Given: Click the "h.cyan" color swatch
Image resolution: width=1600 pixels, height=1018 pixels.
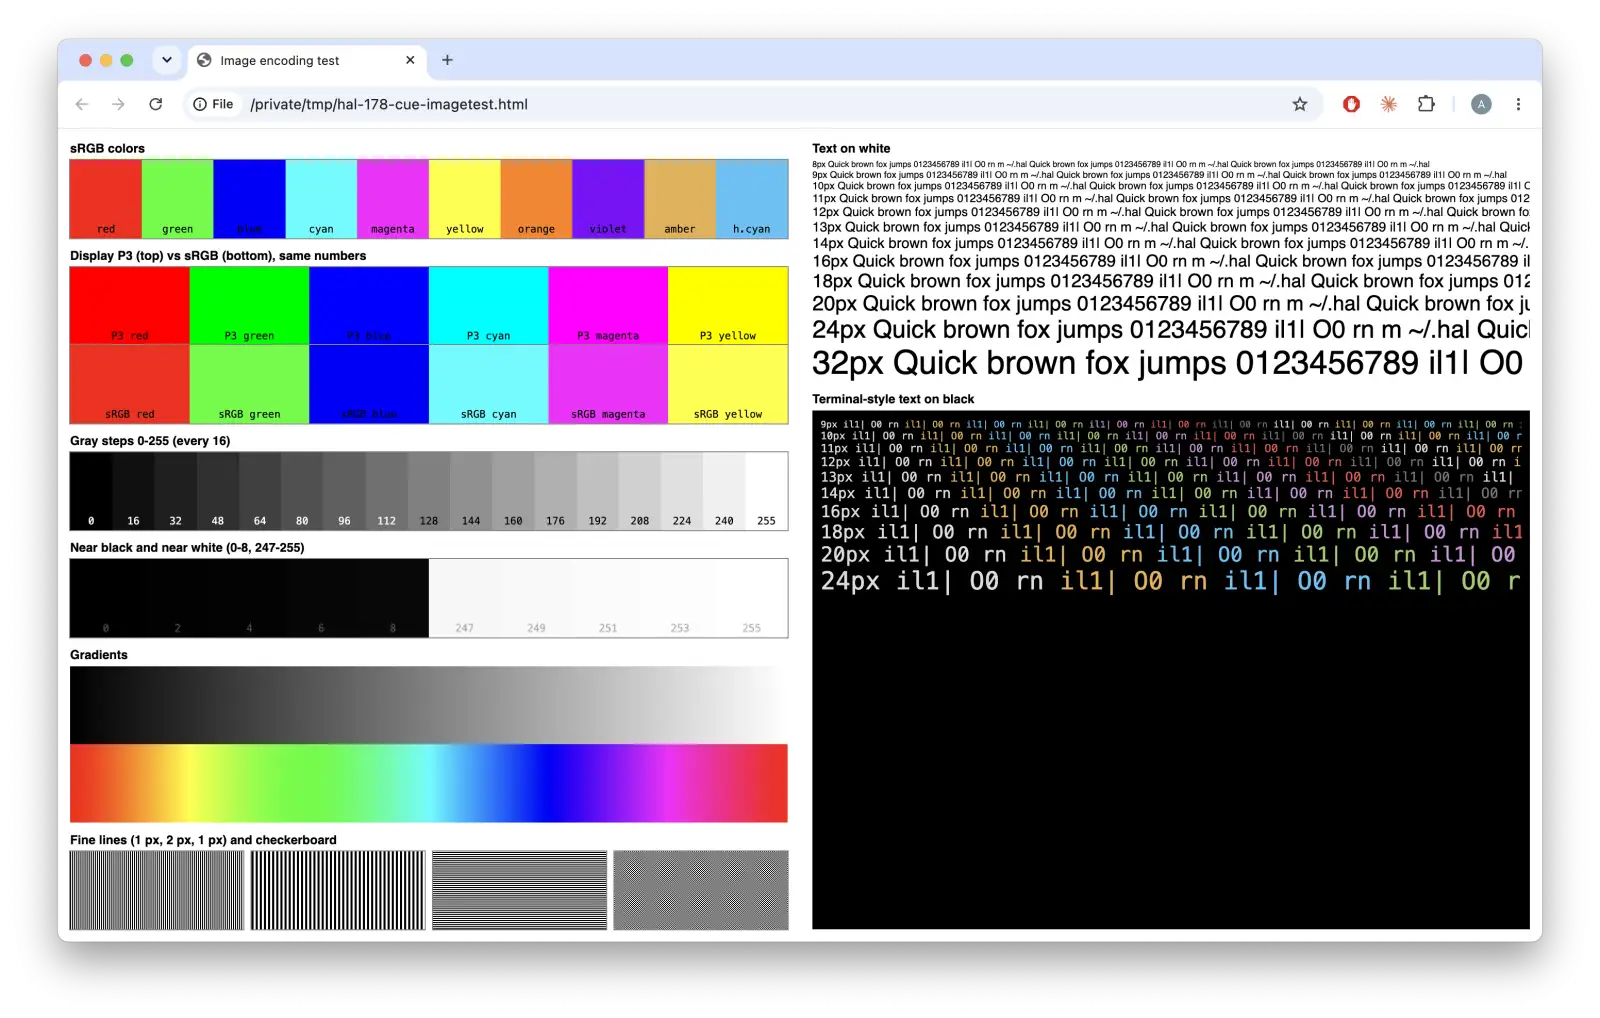Looking at the screenshot, I should pyautogui.click(x=752, y=199).
